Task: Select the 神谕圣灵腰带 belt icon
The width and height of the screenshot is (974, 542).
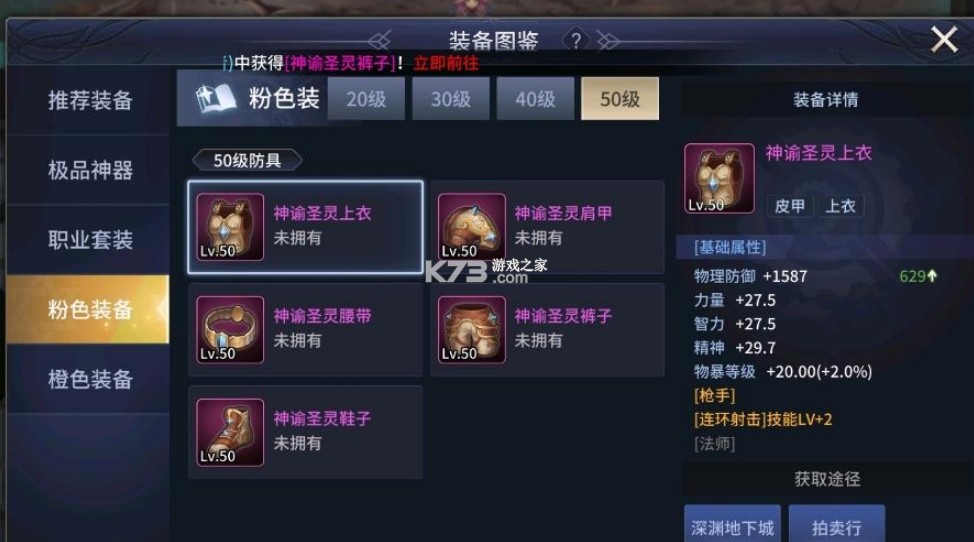Action: pyautogui.click(x=230, y=330)
